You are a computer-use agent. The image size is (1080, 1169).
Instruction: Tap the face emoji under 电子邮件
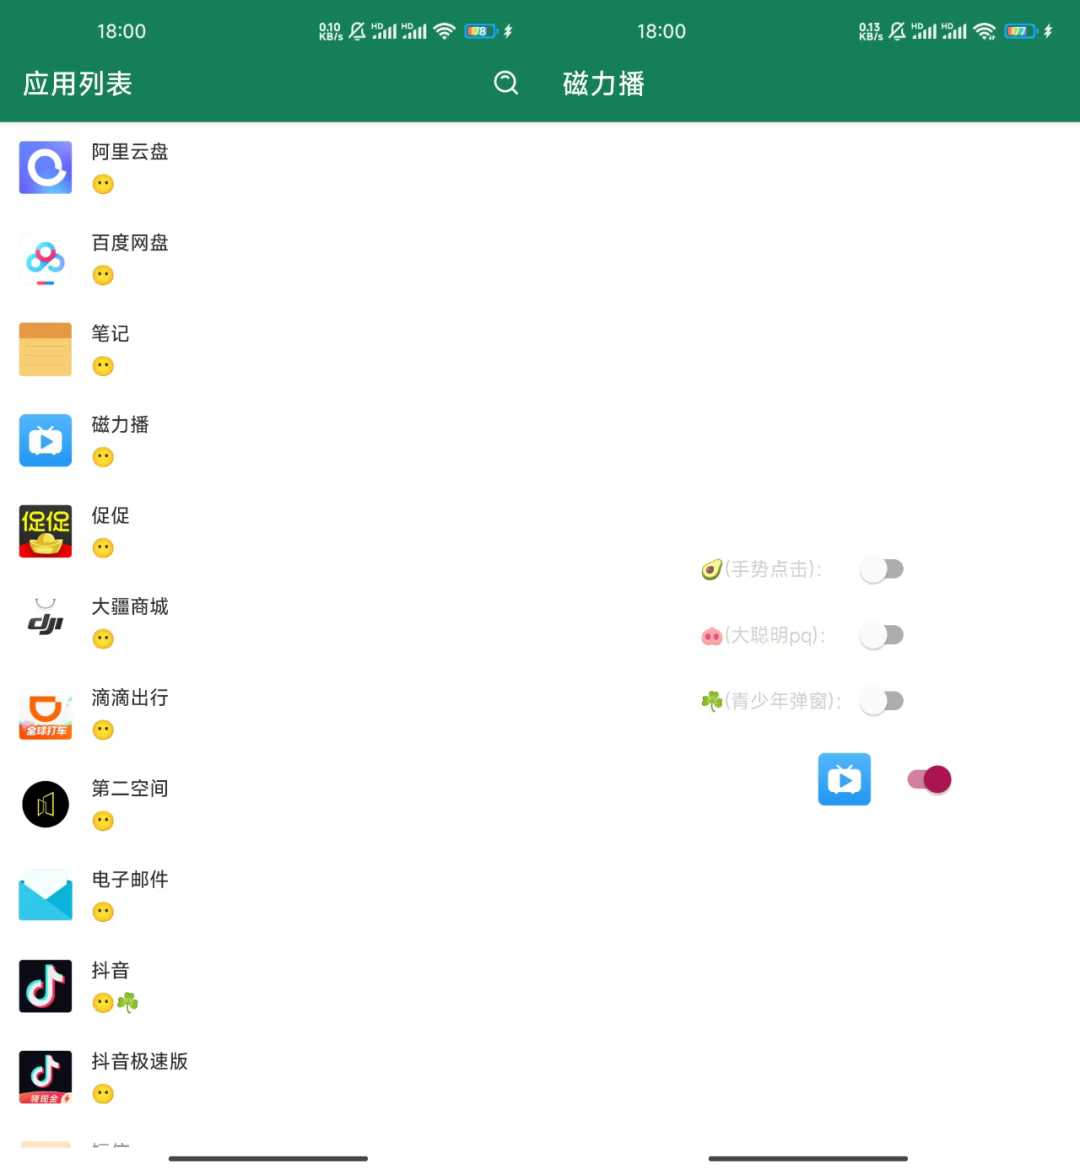click(x=103, y=912)
